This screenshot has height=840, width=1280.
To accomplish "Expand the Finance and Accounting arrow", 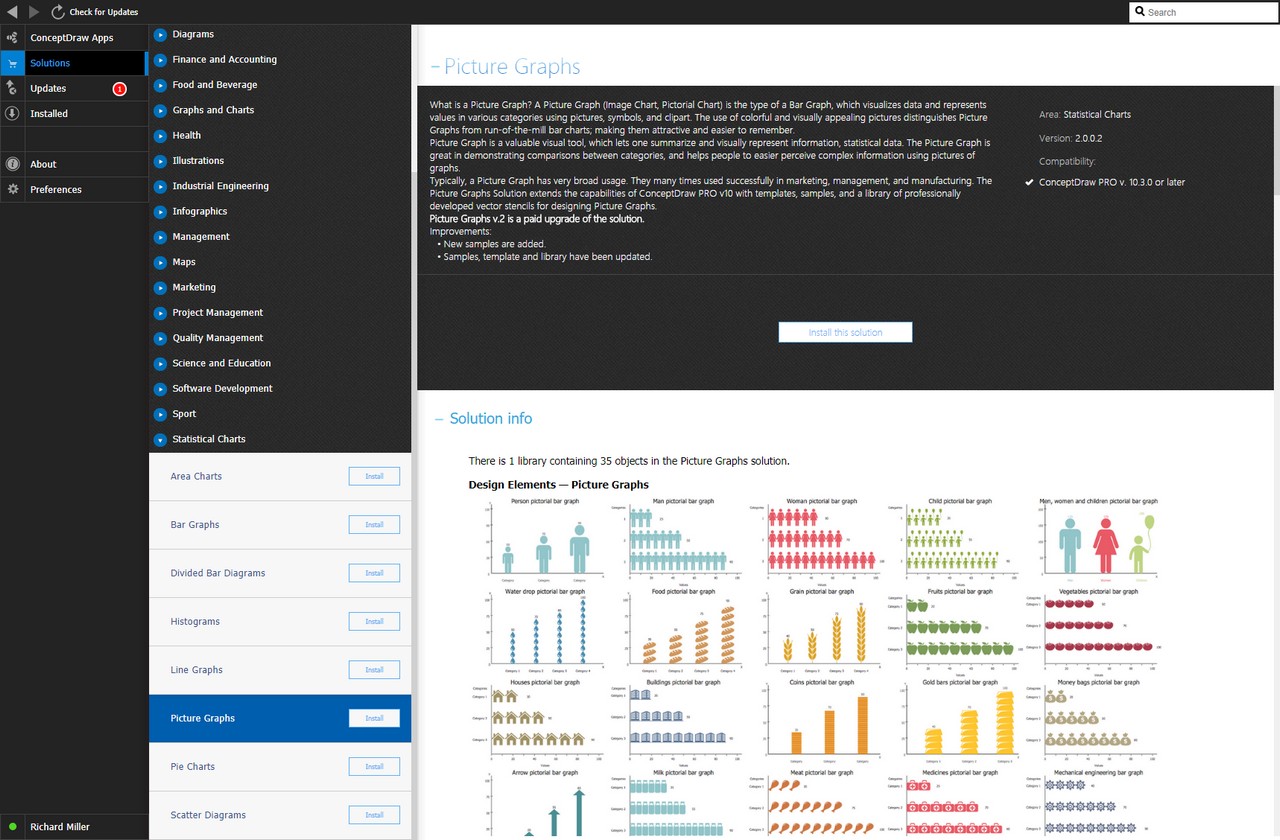I will pos(160,59).
